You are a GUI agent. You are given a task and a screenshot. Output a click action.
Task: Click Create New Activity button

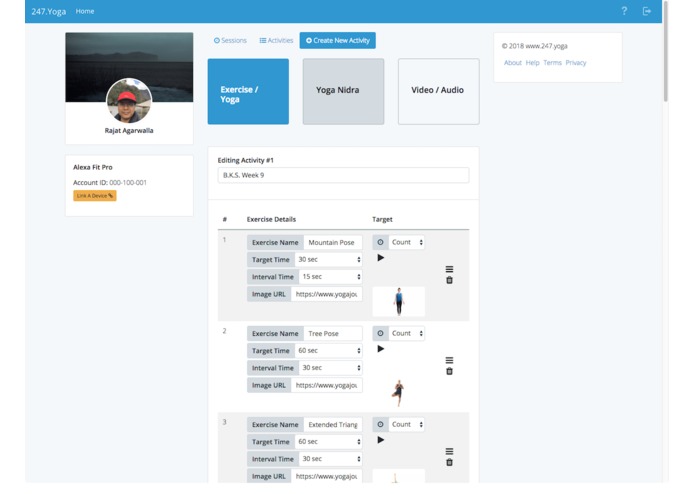pyautogui.click(x=338, y=40)
